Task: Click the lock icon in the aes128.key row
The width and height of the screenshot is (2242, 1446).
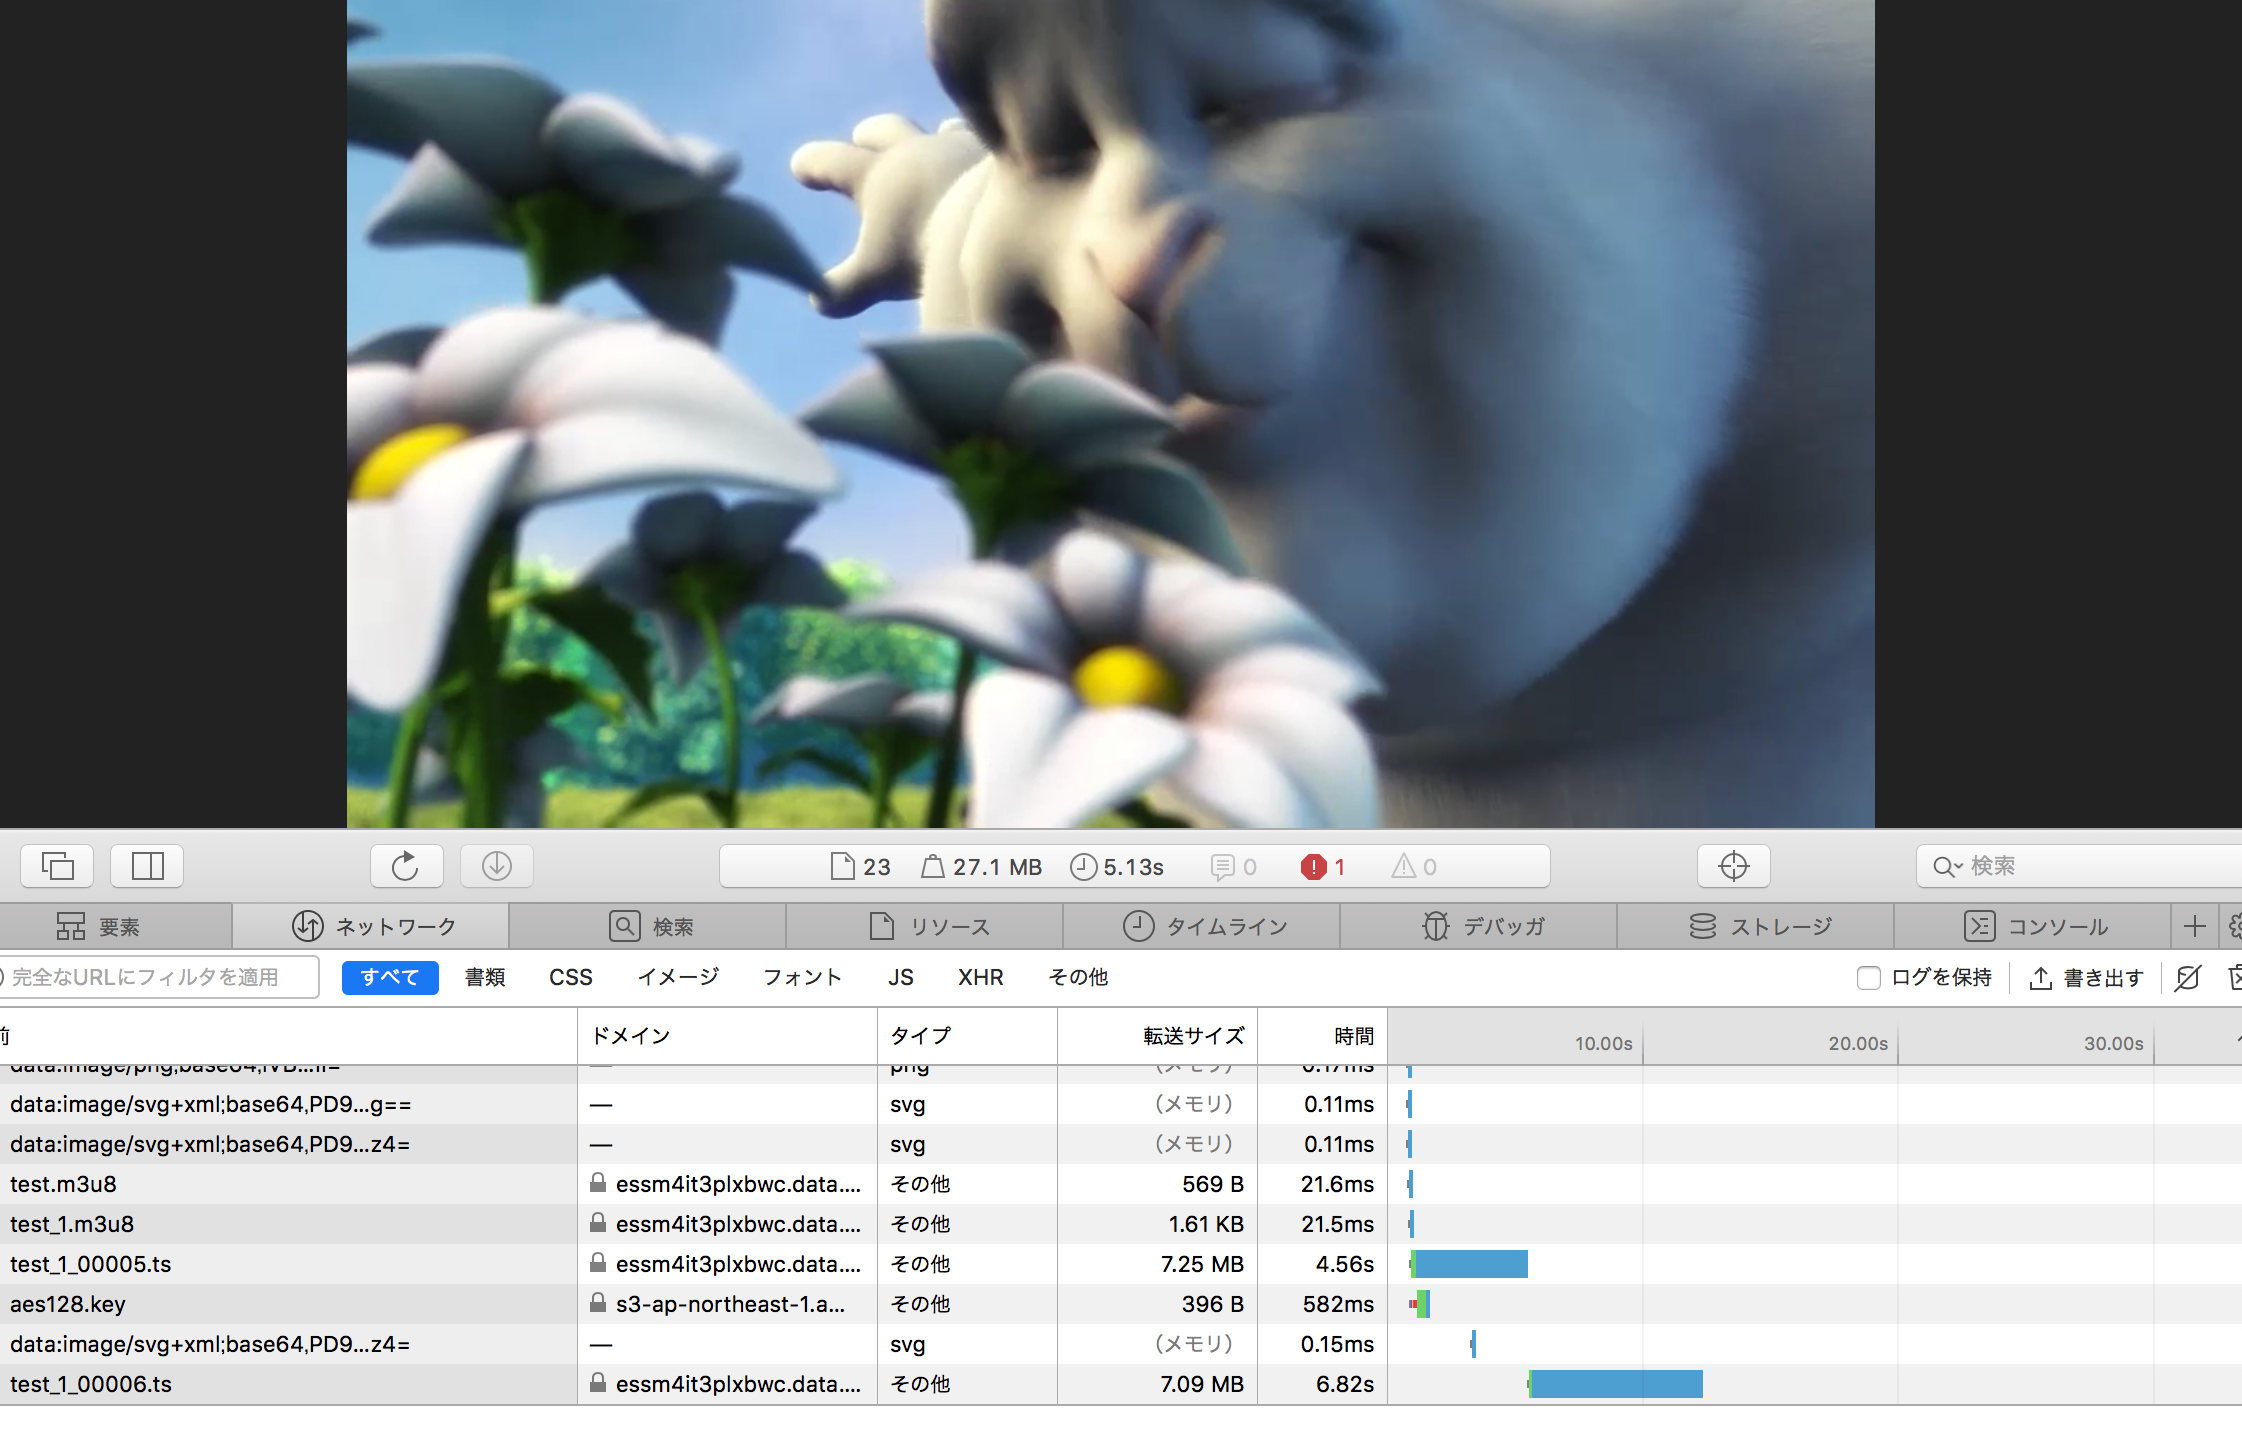Action: coord(598,1303)
